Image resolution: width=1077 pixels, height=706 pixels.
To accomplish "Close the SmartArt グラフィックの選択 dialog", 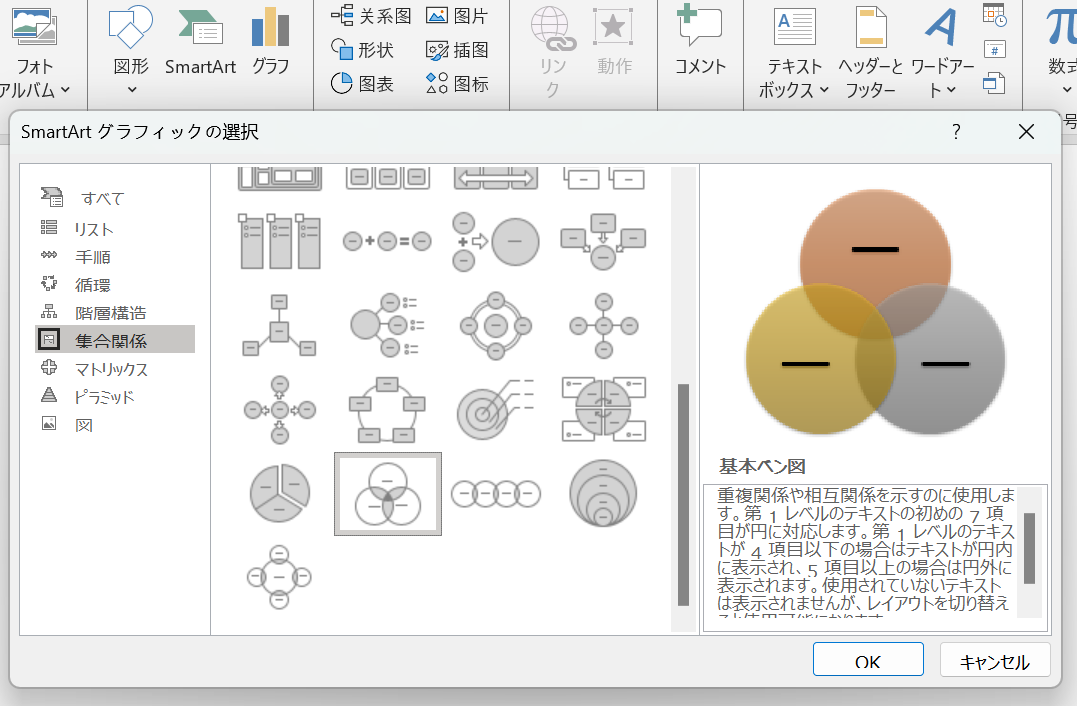I will [1026, 132].
